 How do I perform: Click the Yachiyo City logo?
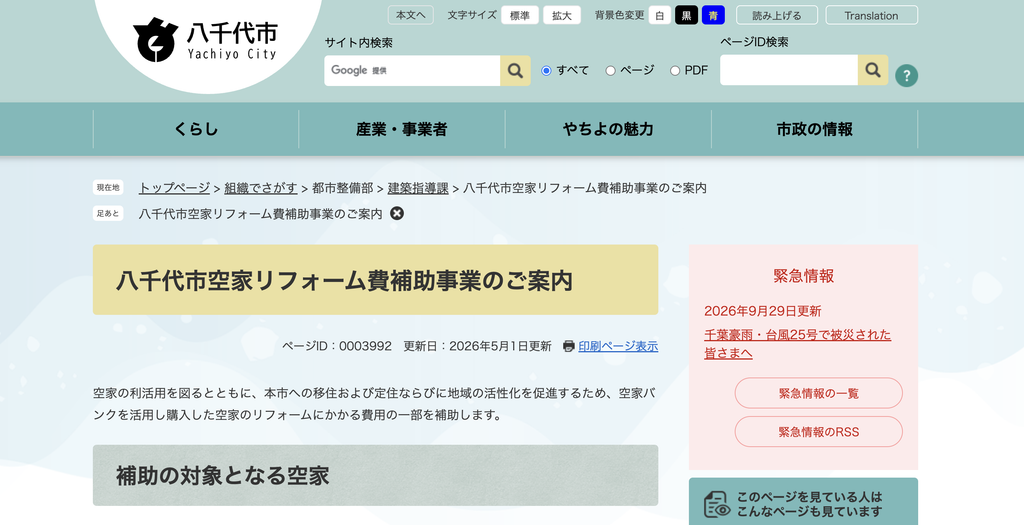(205, 39)
